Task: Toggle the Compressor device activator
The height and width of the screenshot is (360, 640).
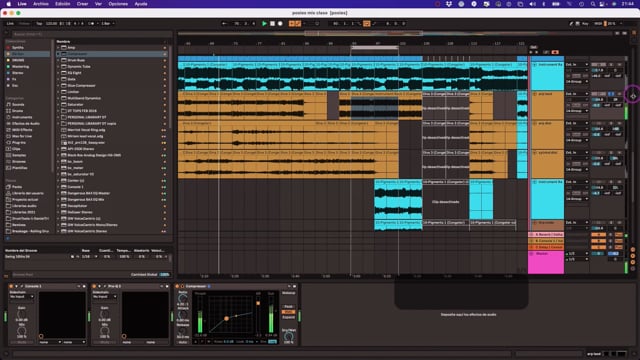Action: coord(177,286)
